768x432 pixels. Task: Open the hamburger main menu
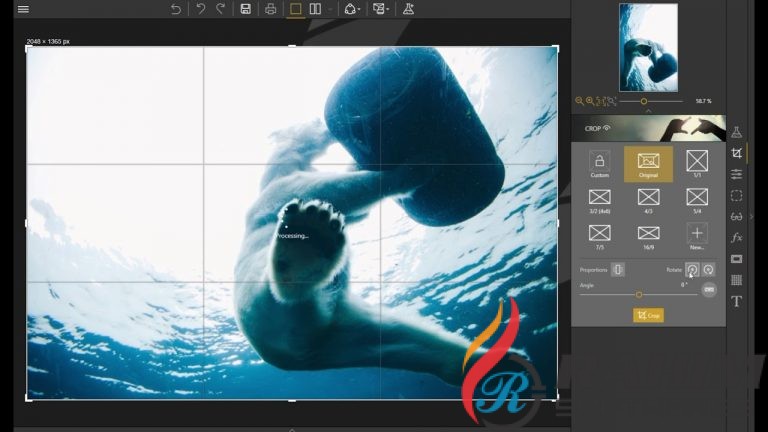pos(23,9)
